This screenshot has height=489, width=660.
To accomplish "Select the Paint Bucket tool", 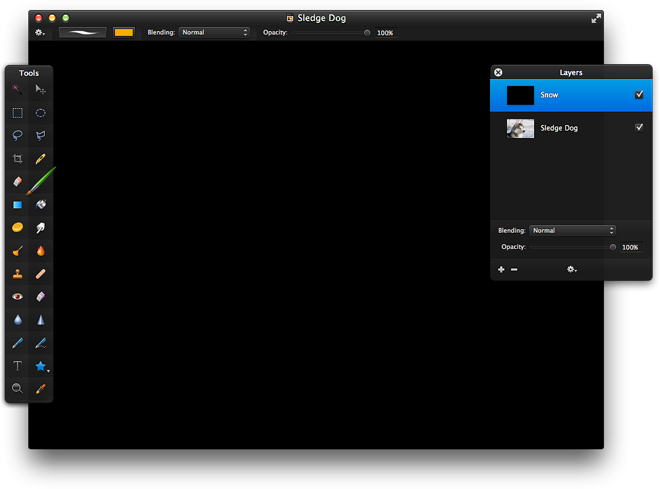I will click(40, 205).
